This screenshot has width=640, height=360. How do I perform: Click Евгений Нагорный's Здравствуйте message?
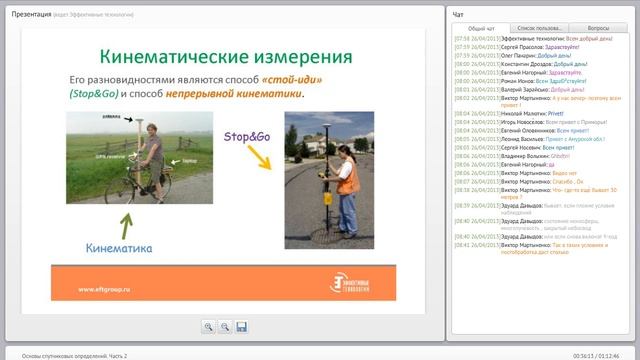(x=518, y=73)
